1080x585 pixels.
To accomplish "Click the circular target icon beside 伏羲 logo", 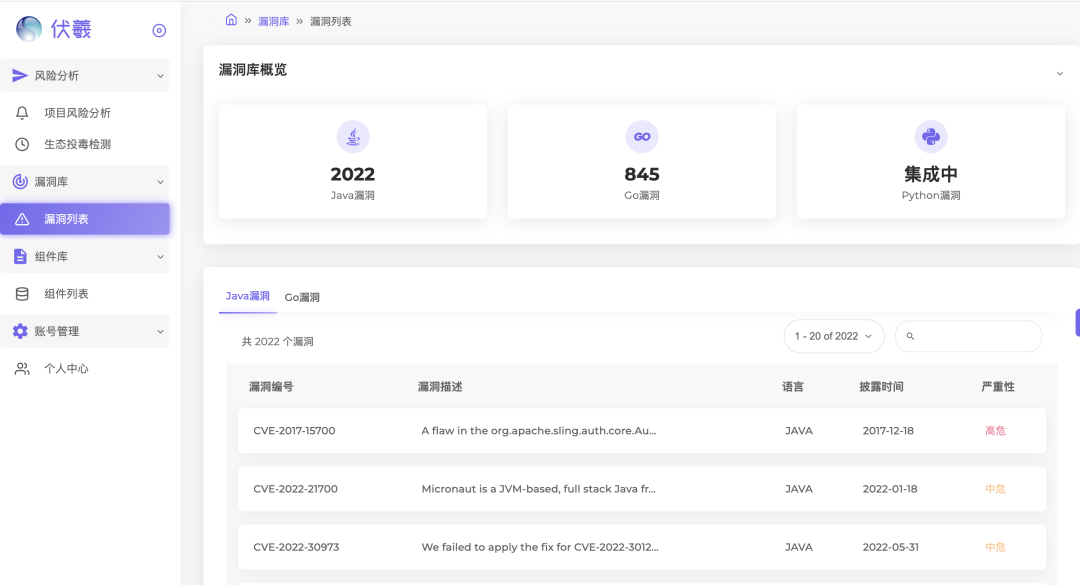I will (159, 30).
